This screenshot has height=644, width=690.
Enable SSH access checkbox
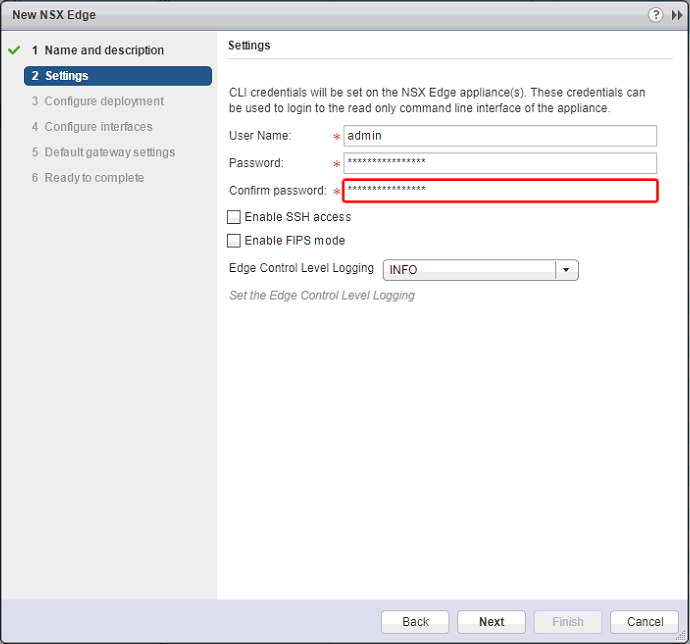click(234, 217)
